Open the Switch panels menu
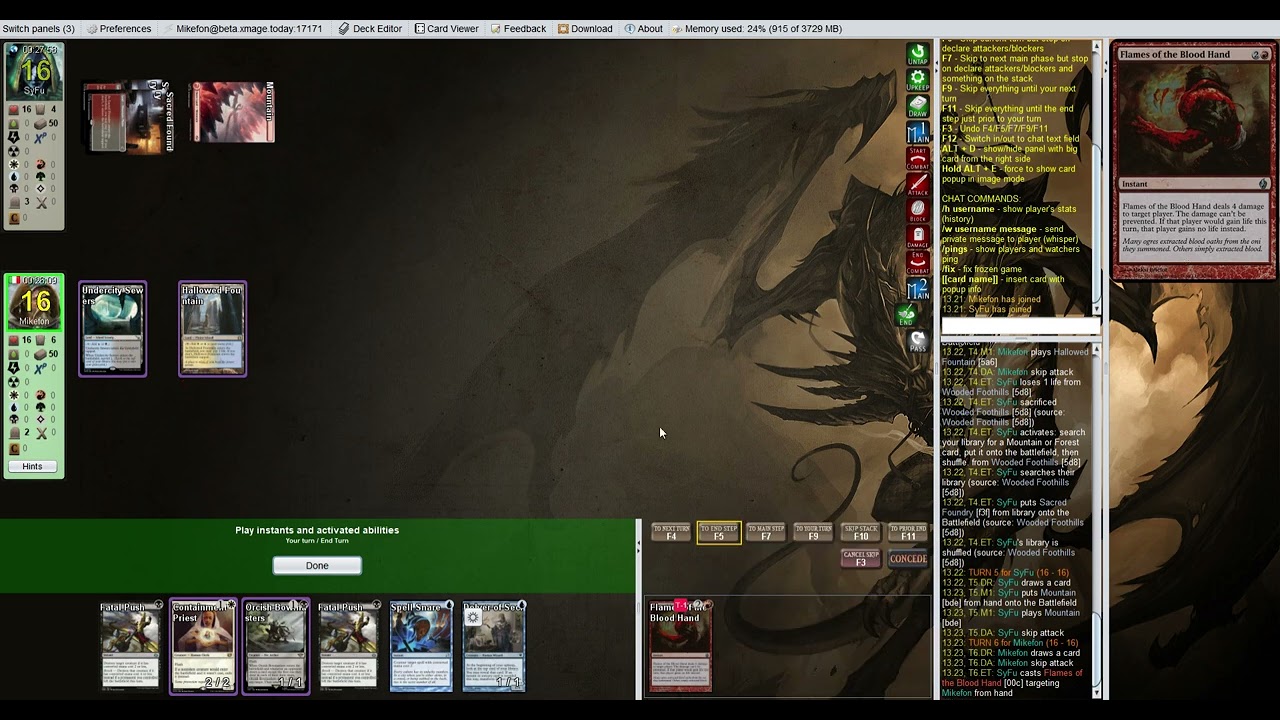This screenshot has height=720, width=1280. tap(39, 29)
